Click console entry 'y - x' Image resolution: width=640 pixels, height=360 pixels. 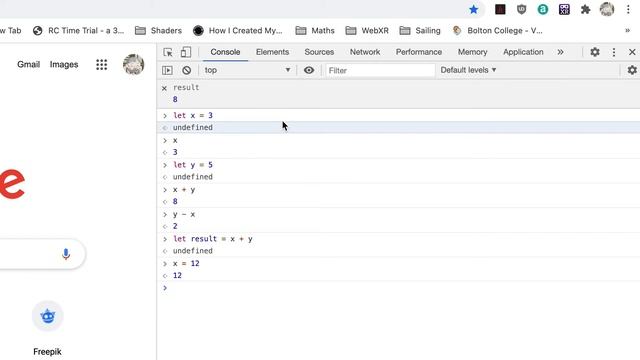(x=184, y=214)
